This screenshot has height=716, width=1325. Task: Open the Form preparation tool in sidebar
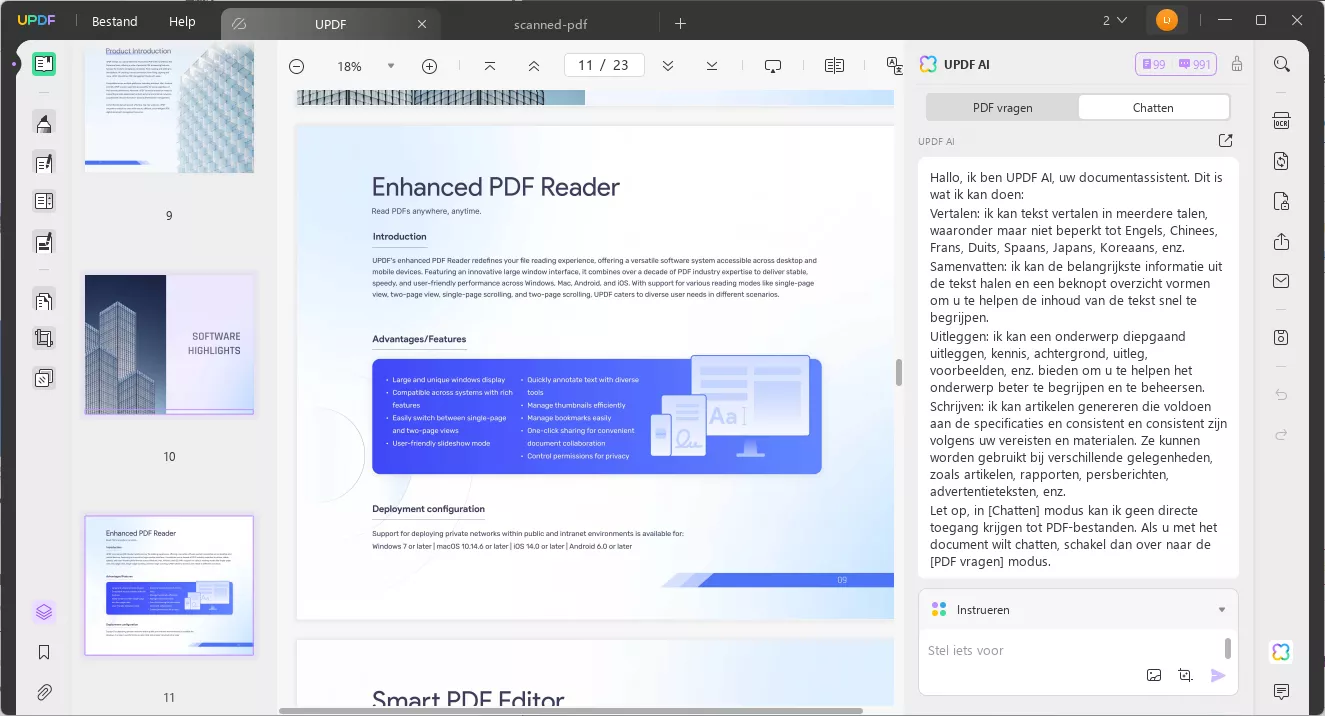(44, 201)
